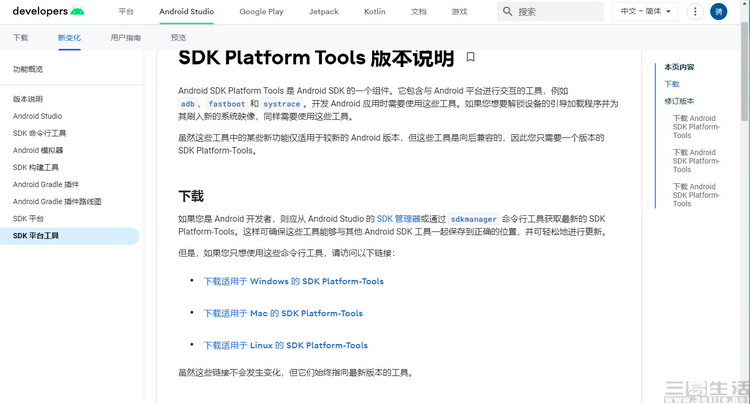
Task: Focus the 搜索 search field
Action: pos(551,11)
